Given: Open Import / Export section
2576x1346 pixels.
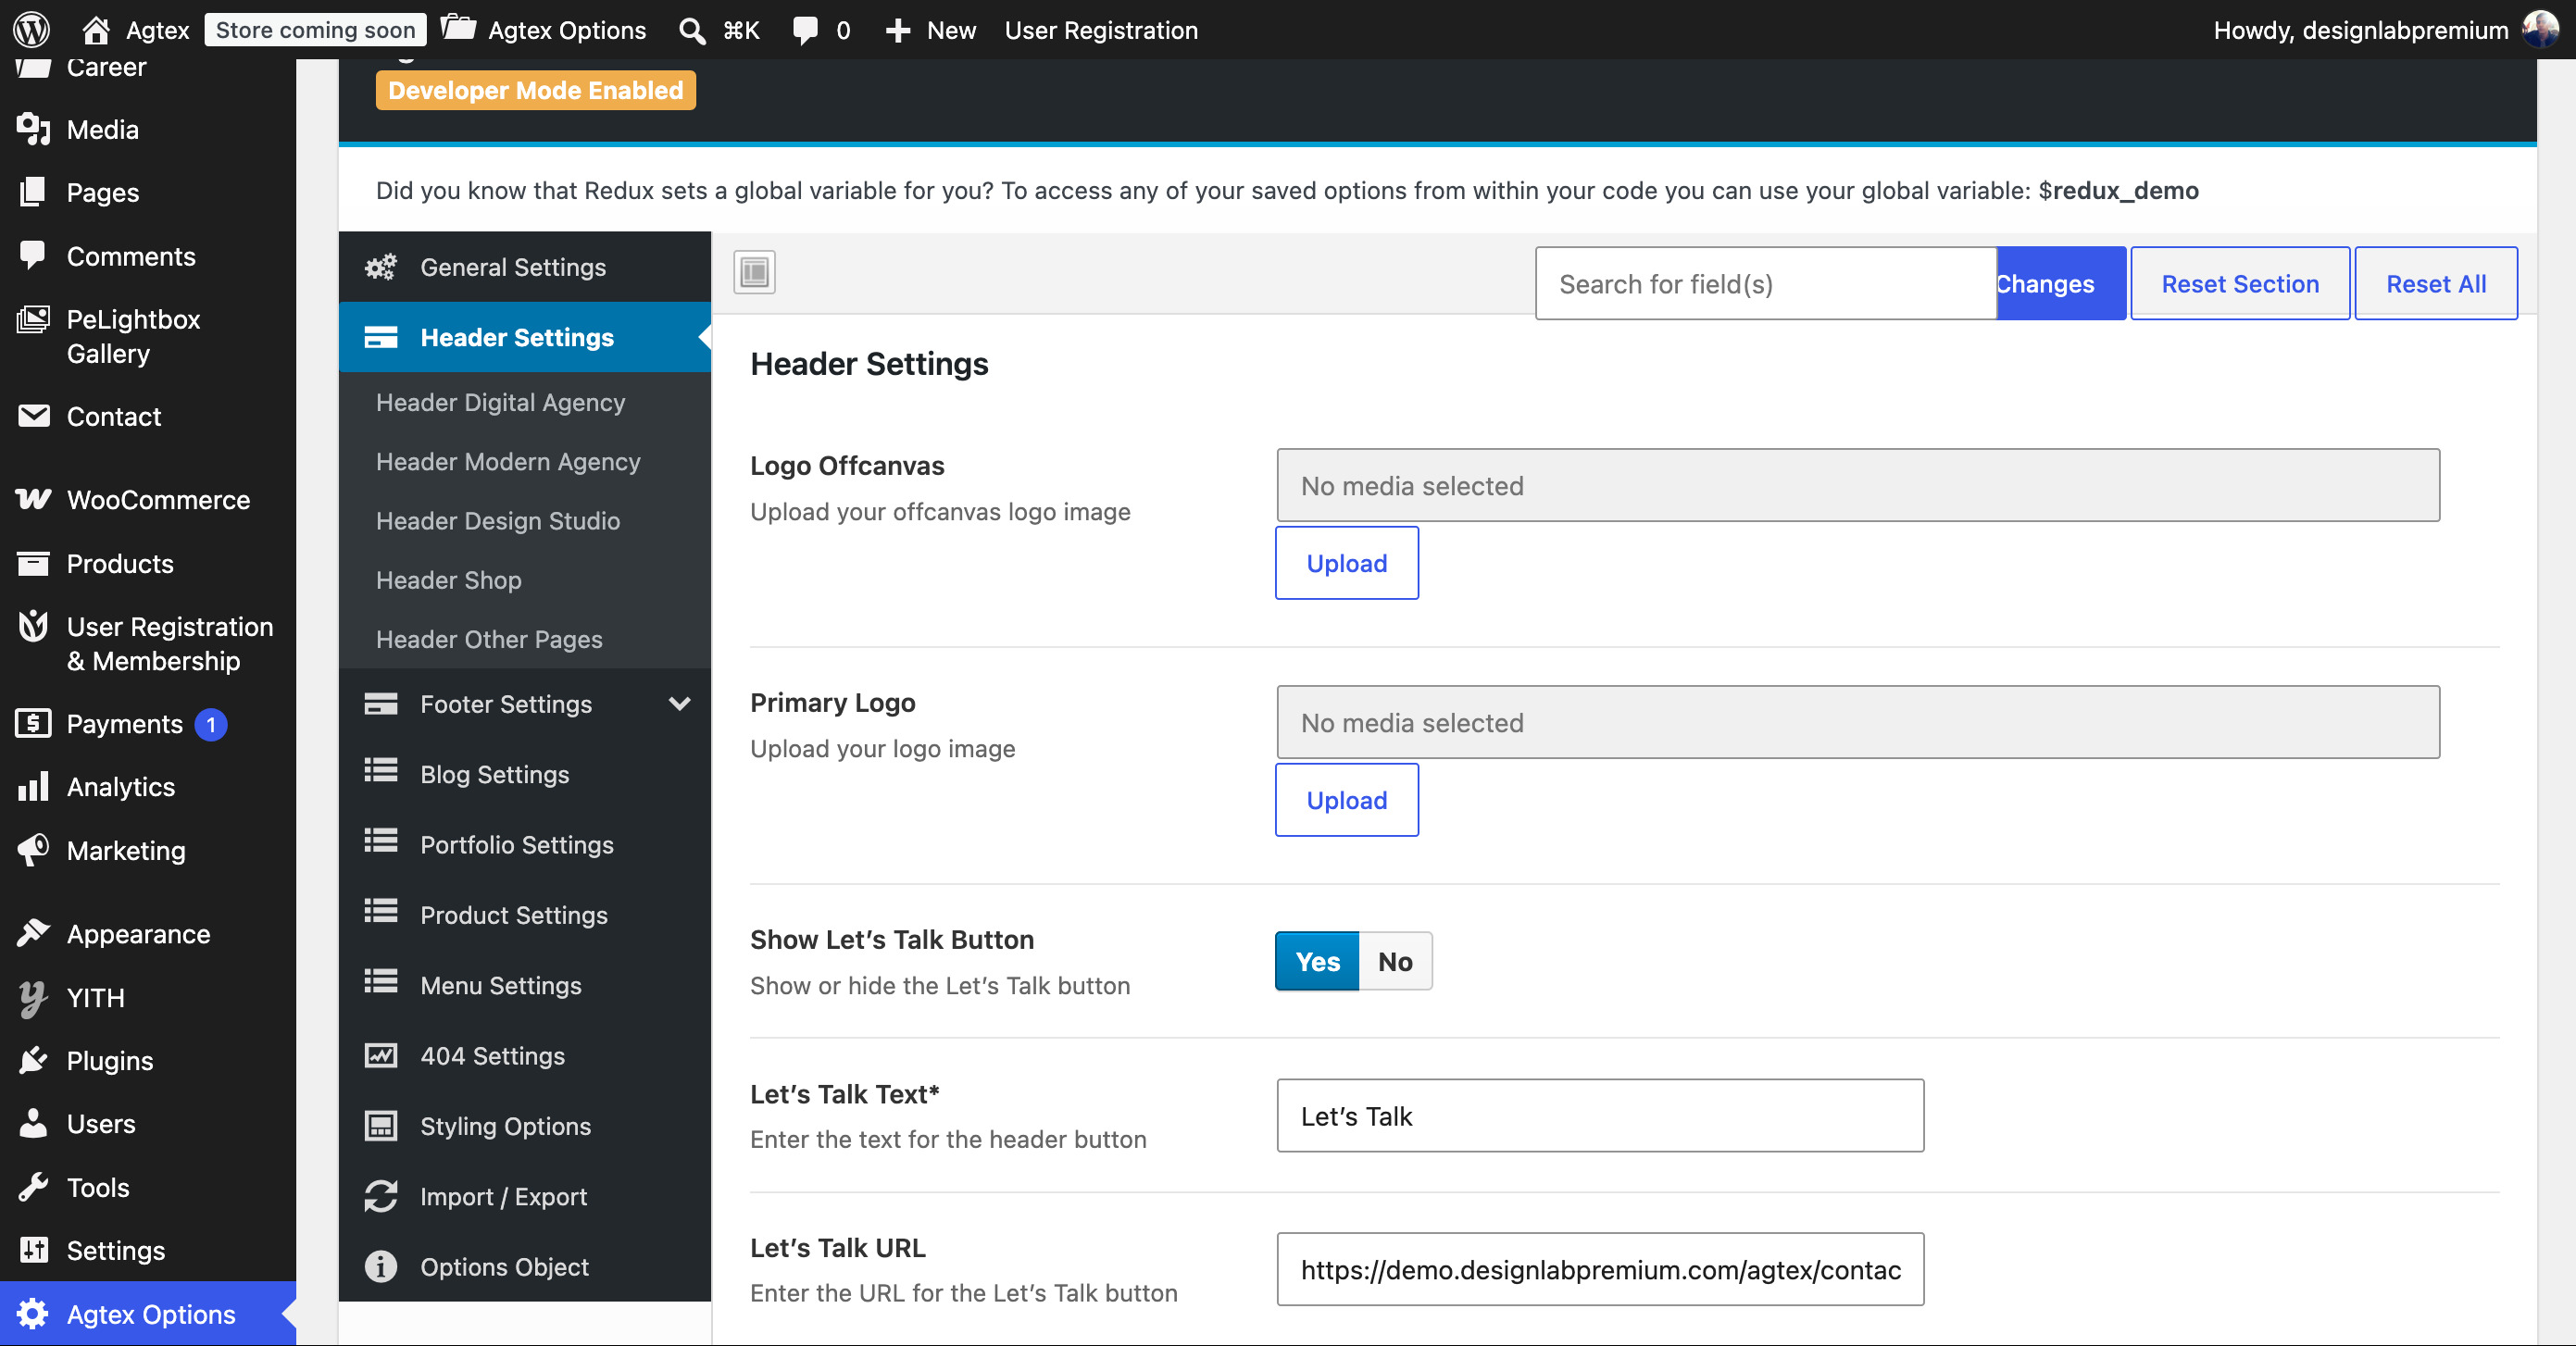Looking at the screenshot, I should (525, 1196).
